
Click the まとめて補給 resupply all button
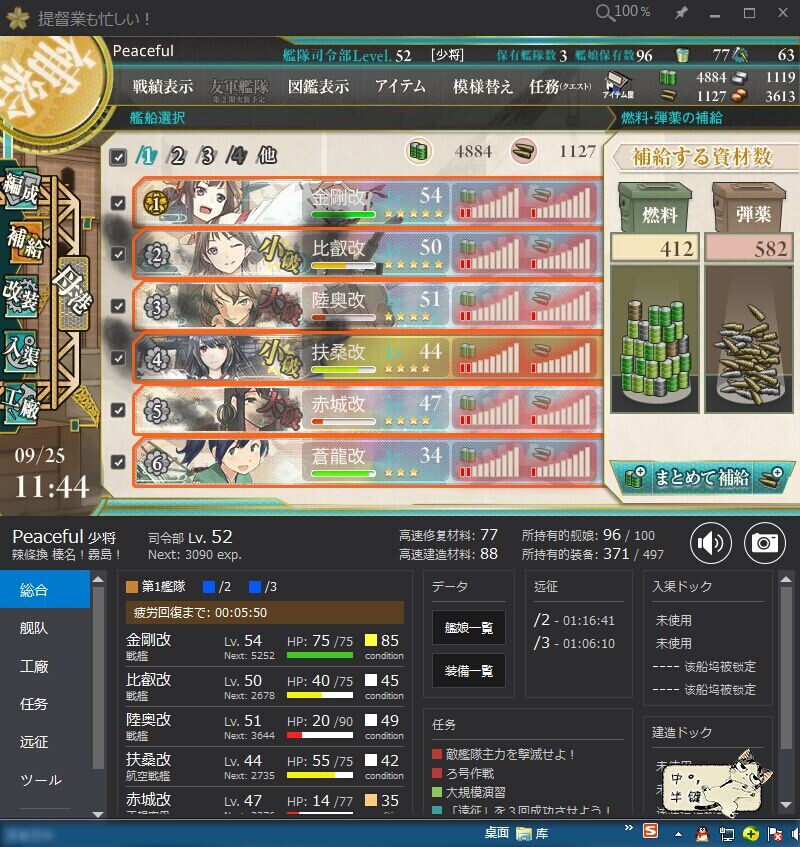pos(702,478)
